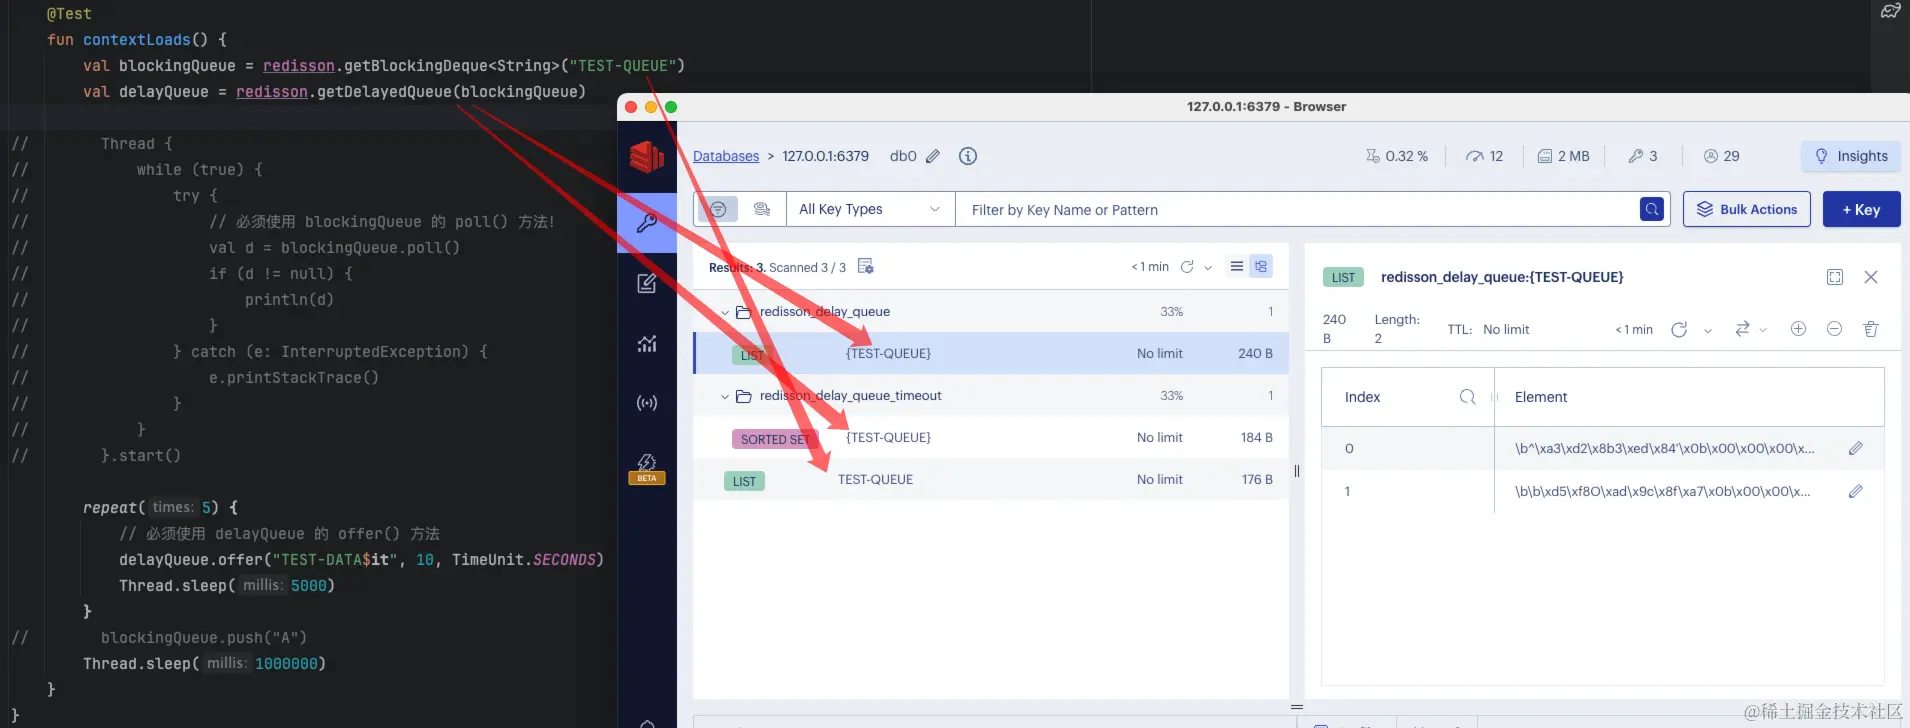Viewport: 1910px width, 728px height.
Task: Click the Index column header
Action: point(1362,397)
